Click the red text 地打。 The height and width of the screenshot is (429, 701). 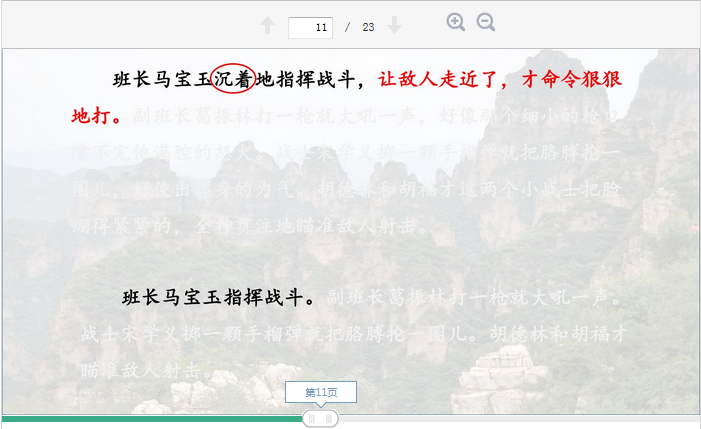click(x=96, y=116)
